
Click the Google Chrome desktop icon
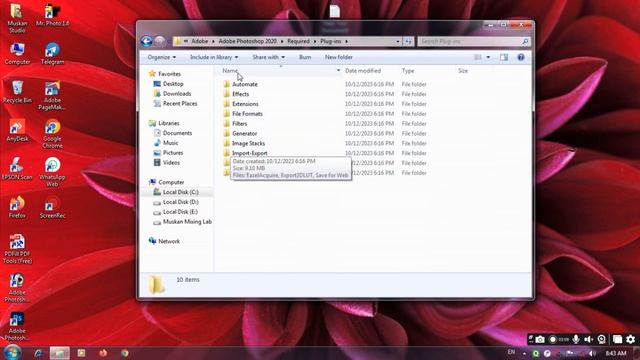click(52, 134)
